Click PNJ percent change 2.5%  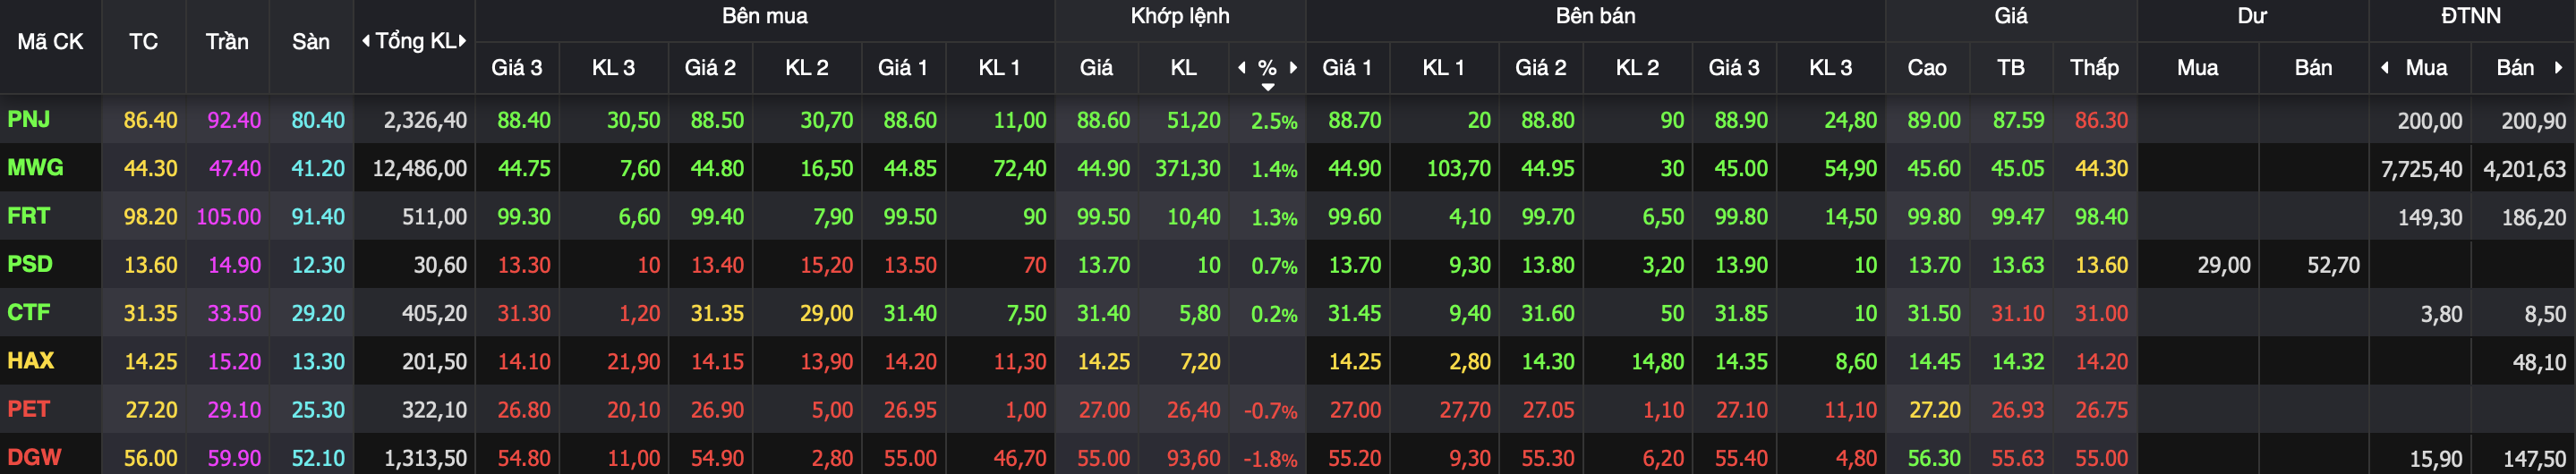pyautogui.click(x=1274, y=122)
